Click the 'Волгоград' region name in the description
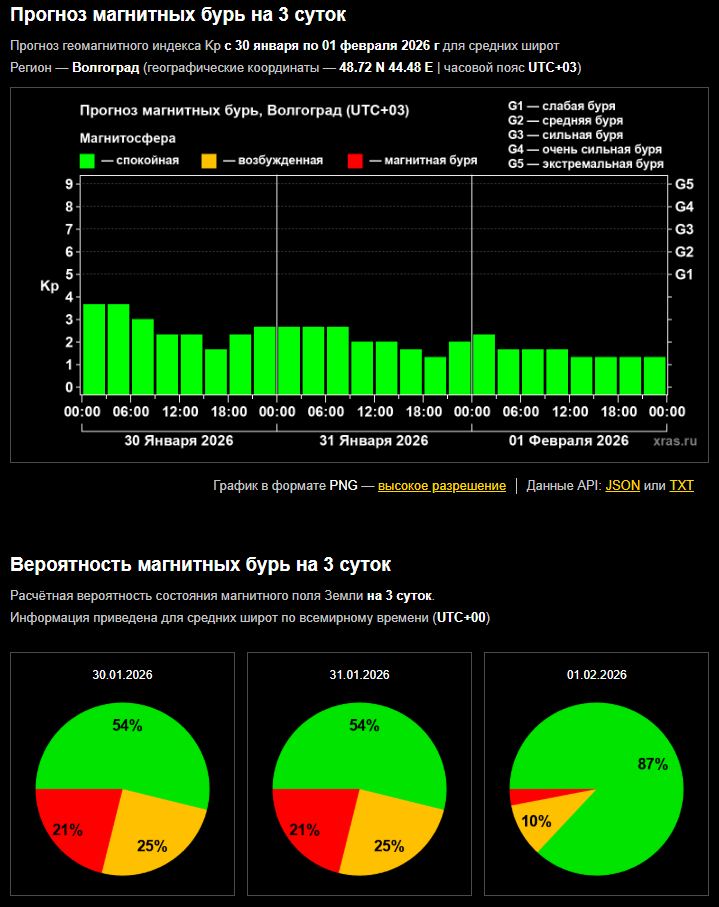Viewport: 719px width, 907px height. pos(105,67)
